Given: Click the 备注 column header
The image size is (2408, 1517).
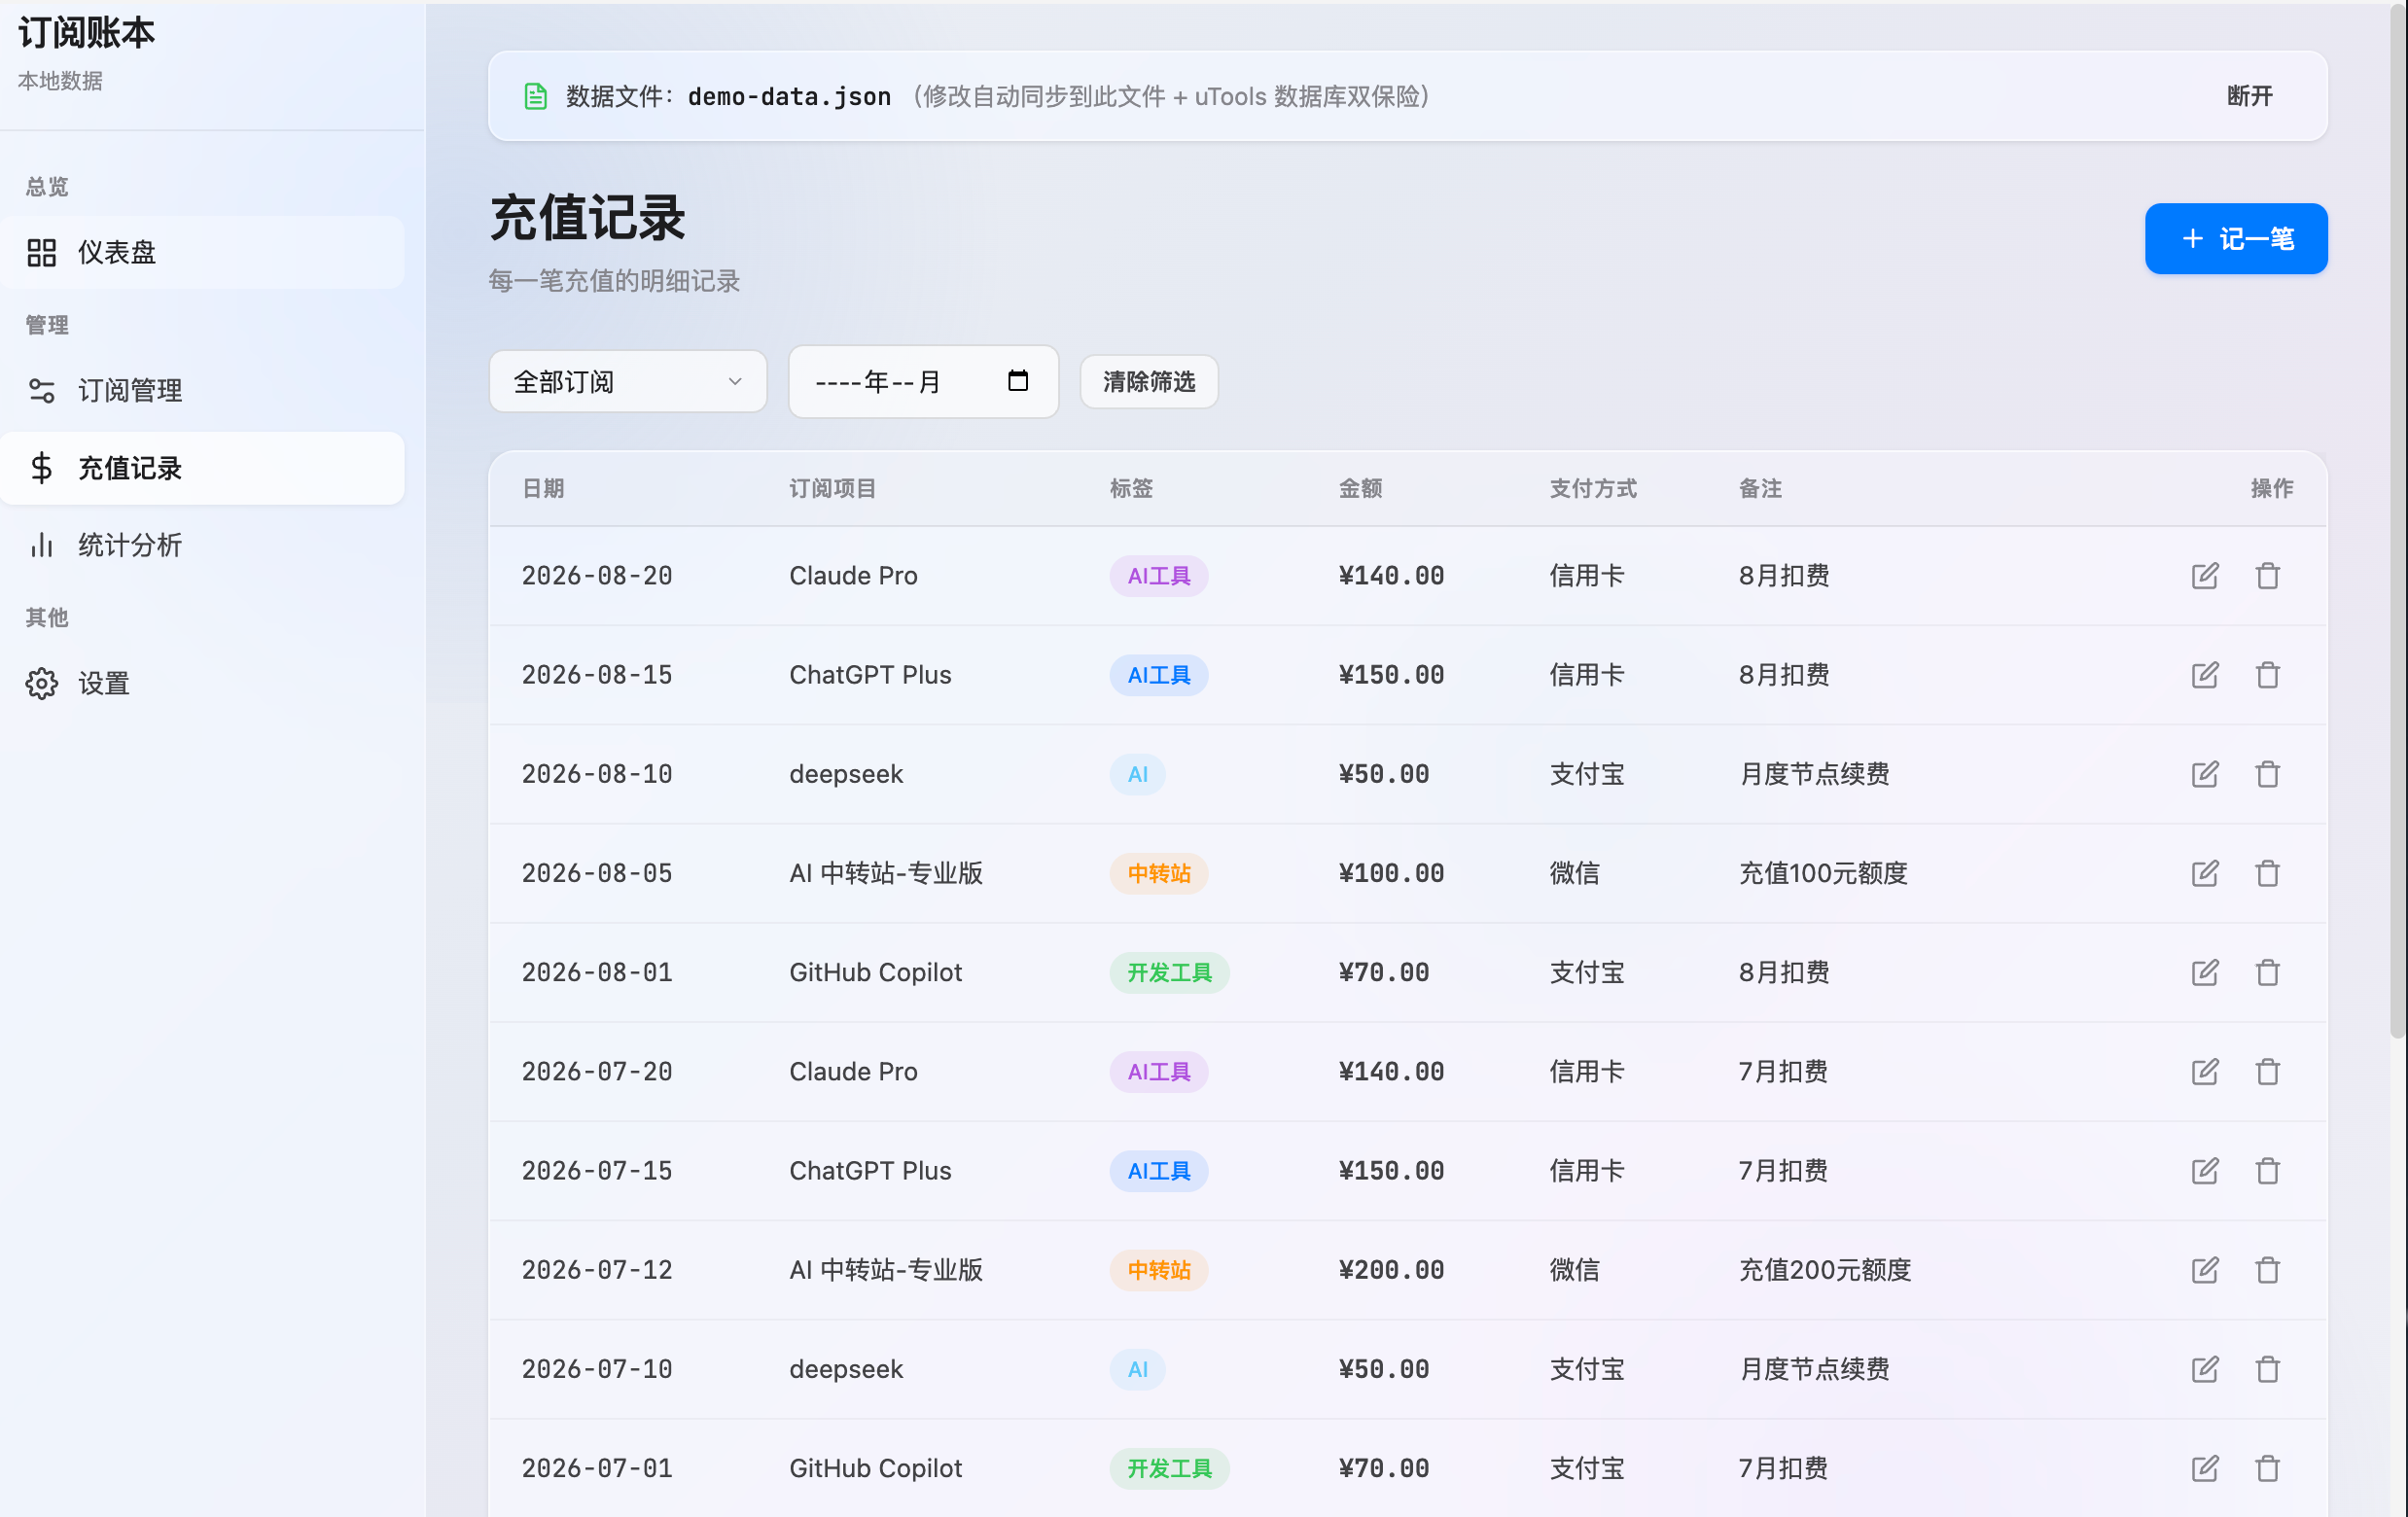Looking at the screenshot, I should pyautogui.click(x=1760, y=488).
